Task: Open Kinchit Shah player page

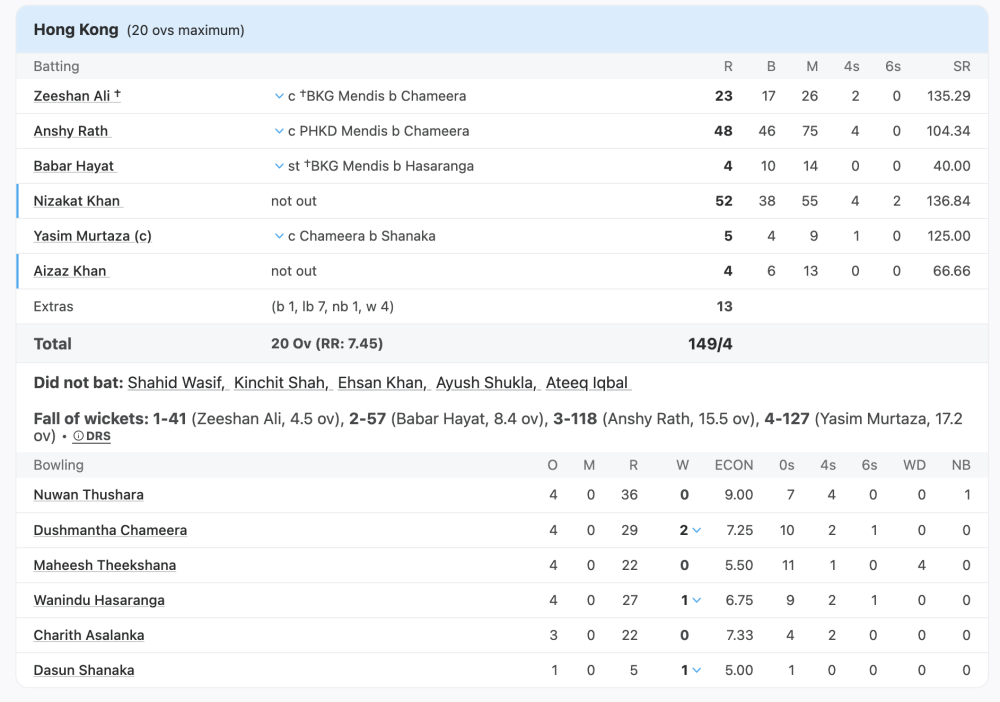Action: [x=281, y=383]
